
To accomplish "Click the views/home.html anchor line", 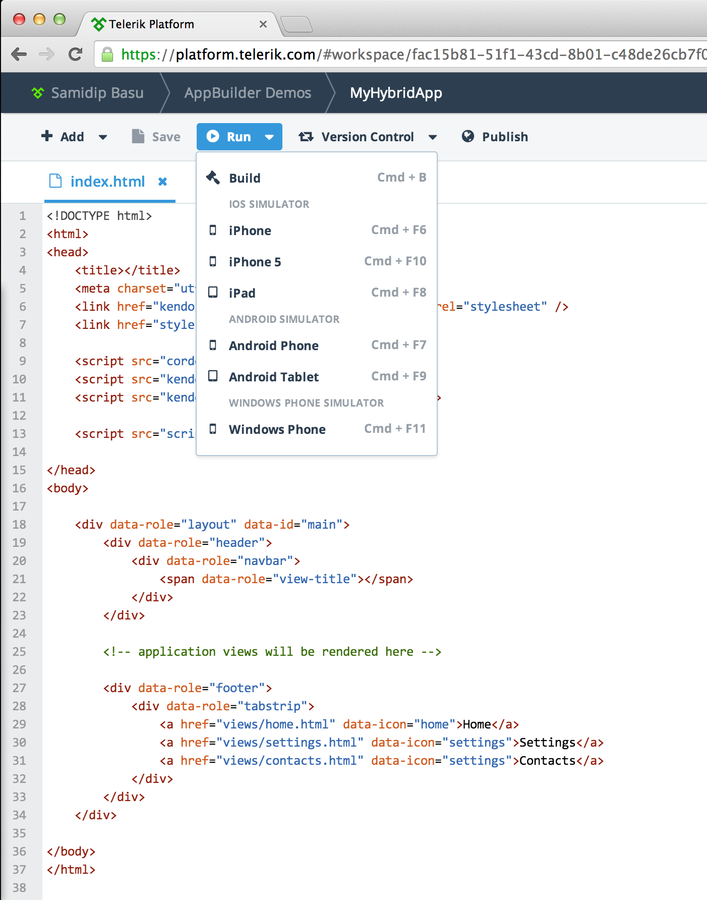I will pos(339,724).
